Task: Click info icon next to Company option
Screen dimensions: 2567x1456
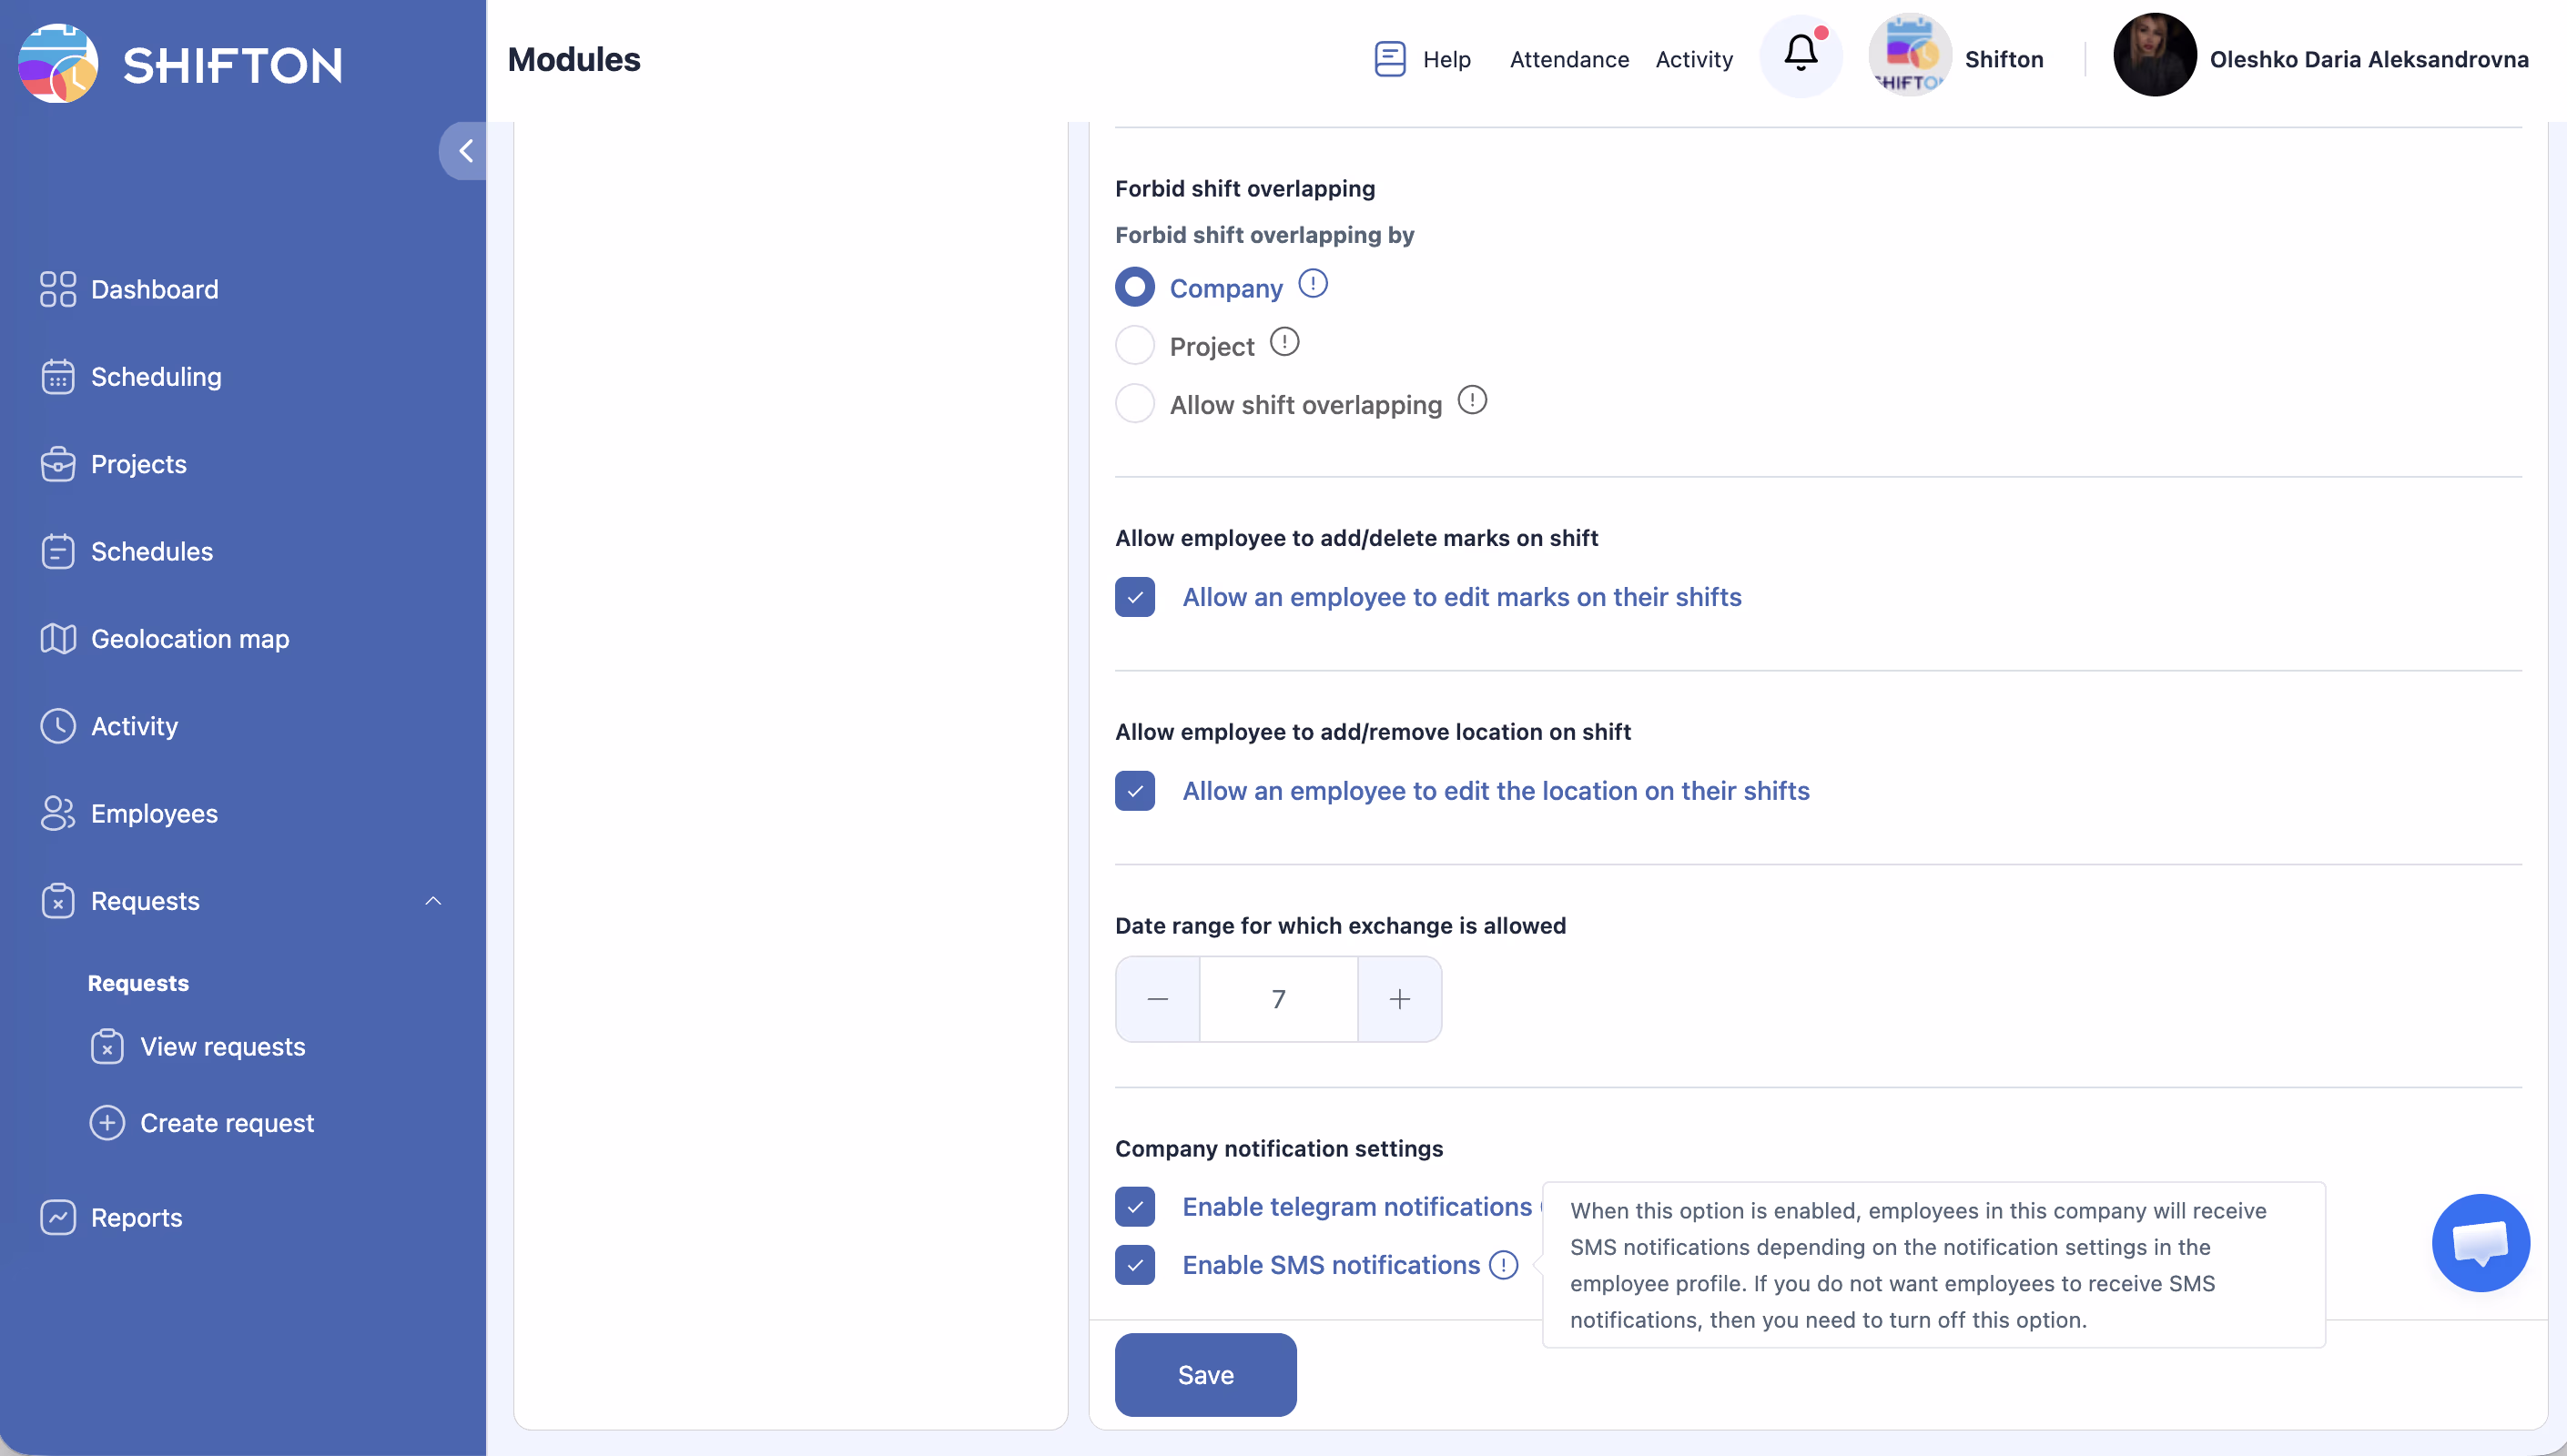Action: click(1312, 285)
